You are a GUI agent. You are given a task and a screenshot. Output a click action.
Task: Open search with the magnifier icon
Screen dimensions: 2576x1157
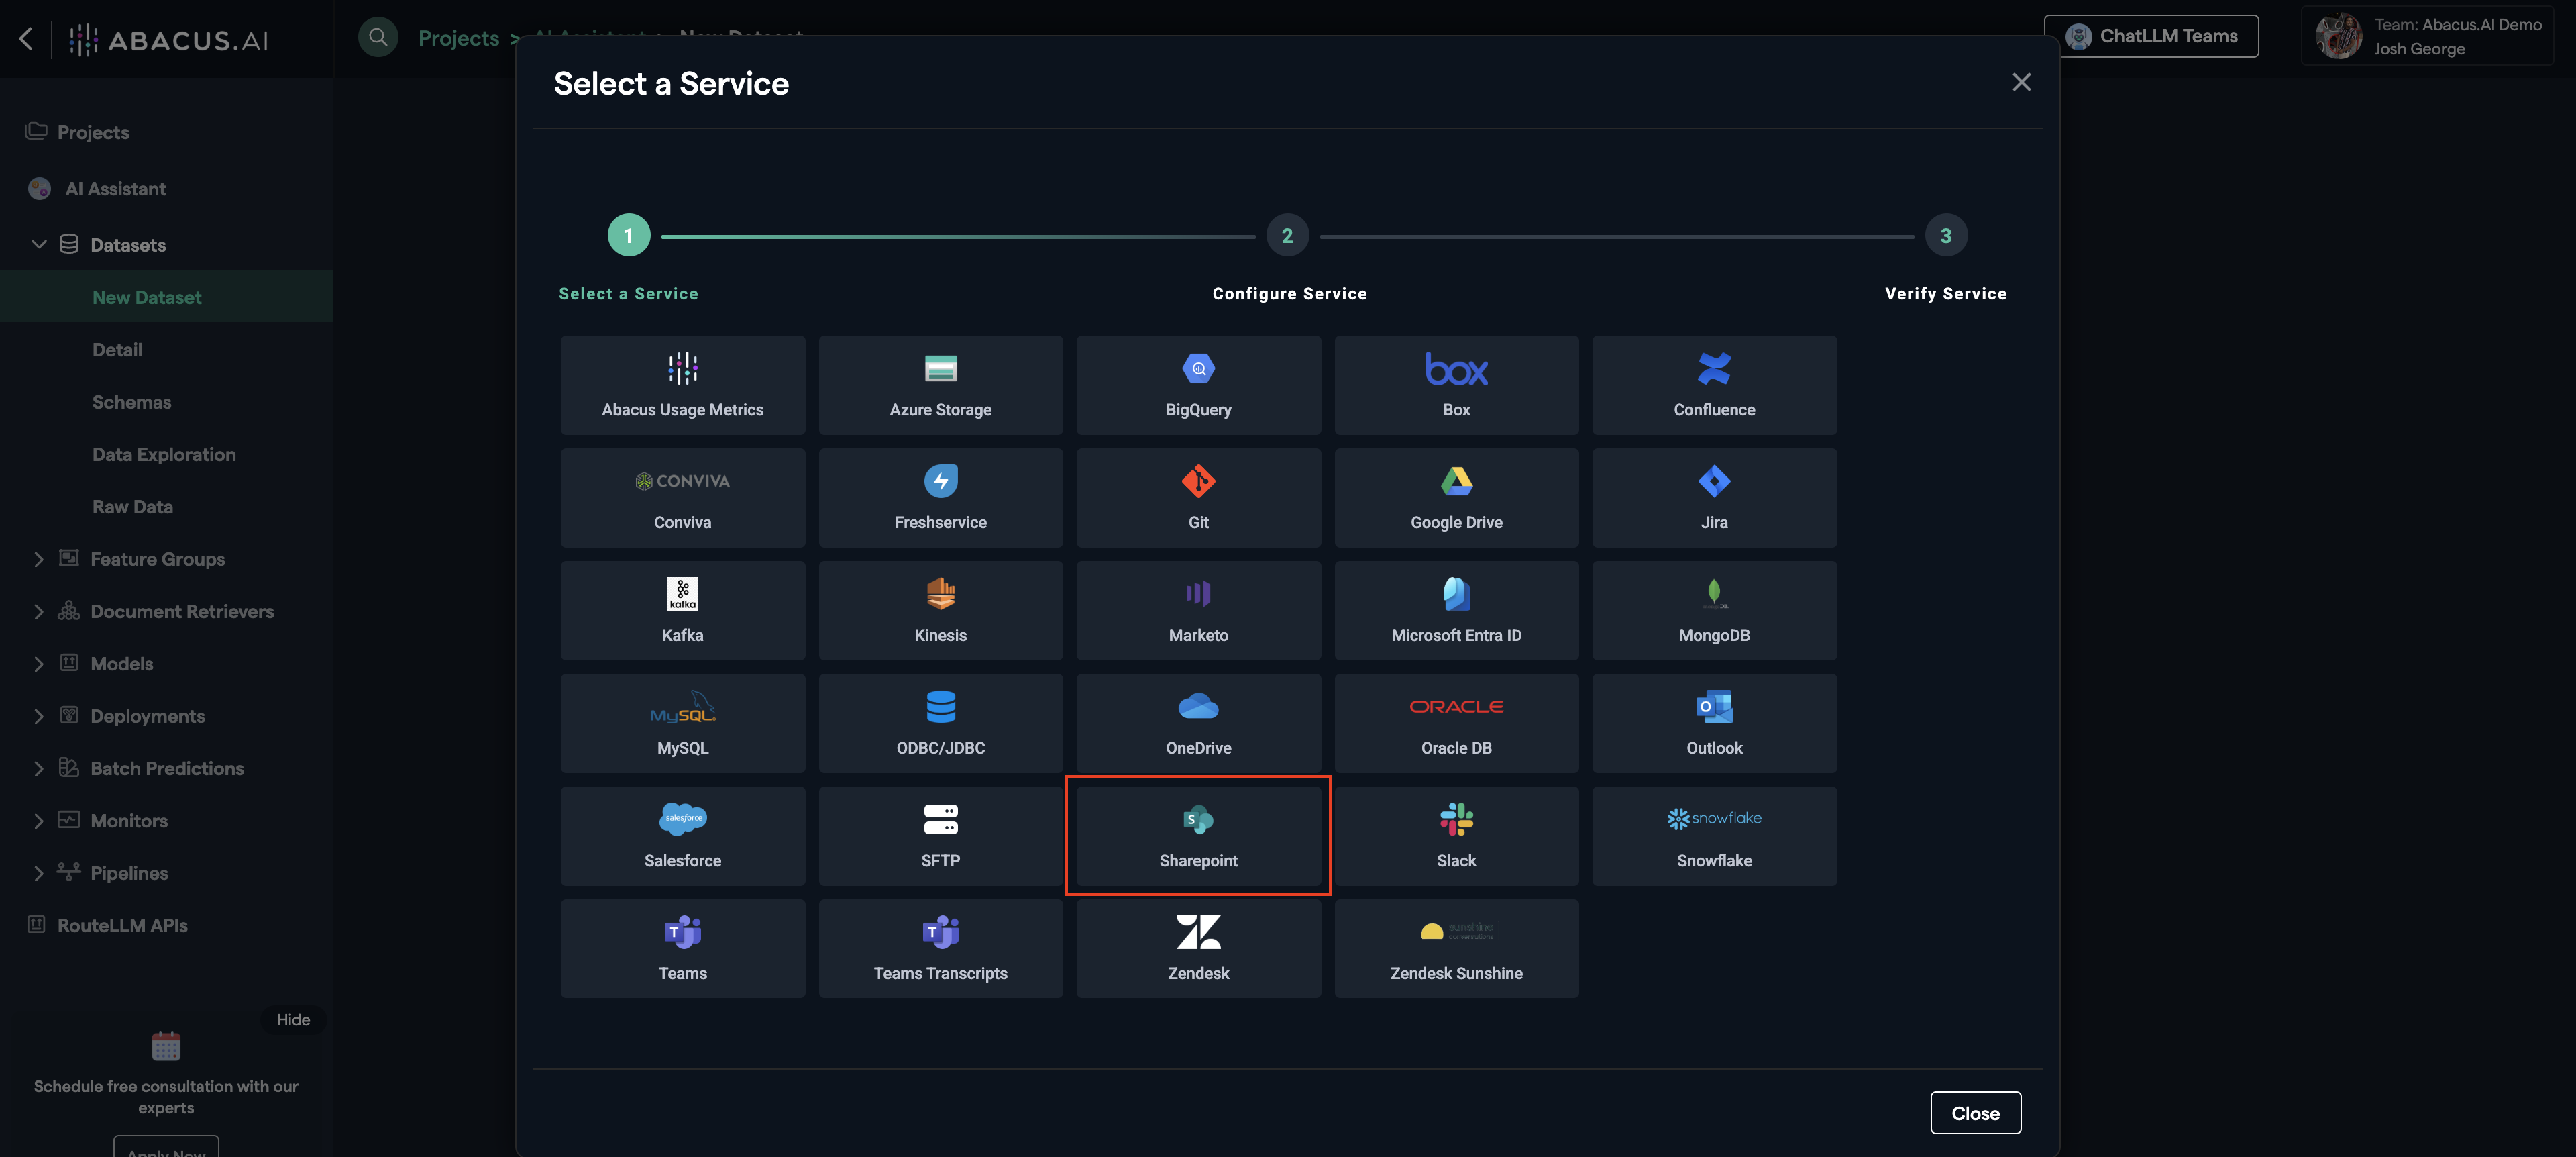[378, 37]
